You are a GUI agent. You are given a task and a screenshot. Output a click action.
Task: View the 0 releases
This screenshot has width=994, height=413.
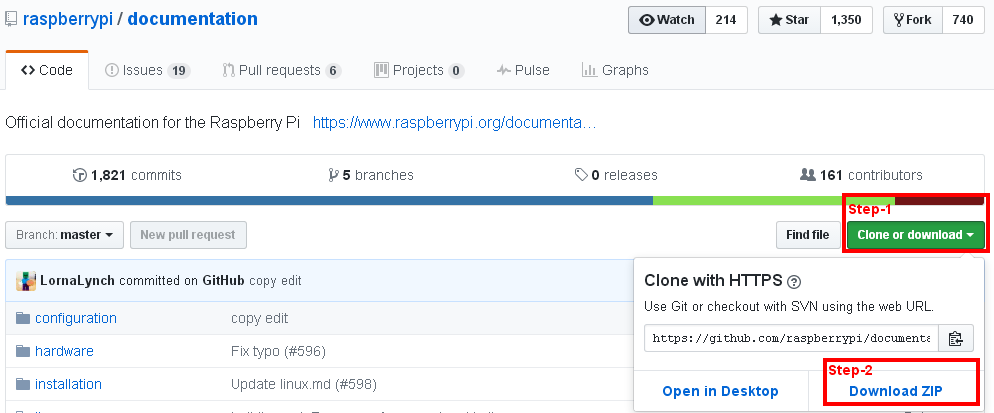[x=616, y=175]
